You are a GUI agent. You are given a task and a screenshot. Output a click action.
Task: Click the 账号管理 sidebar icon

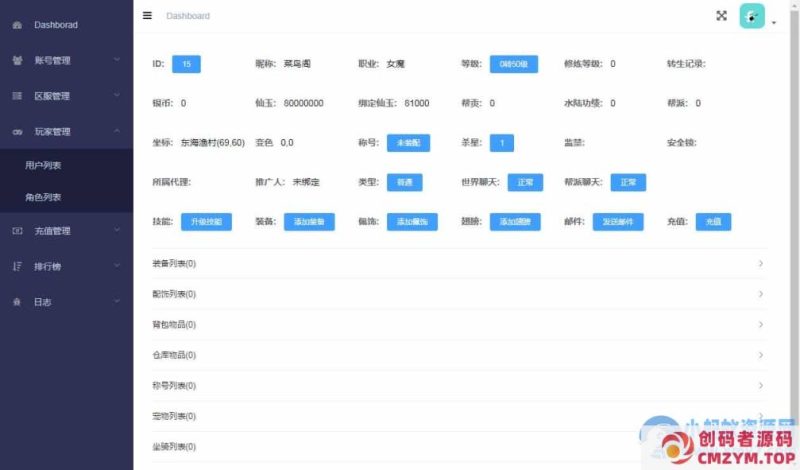[17, 60]
